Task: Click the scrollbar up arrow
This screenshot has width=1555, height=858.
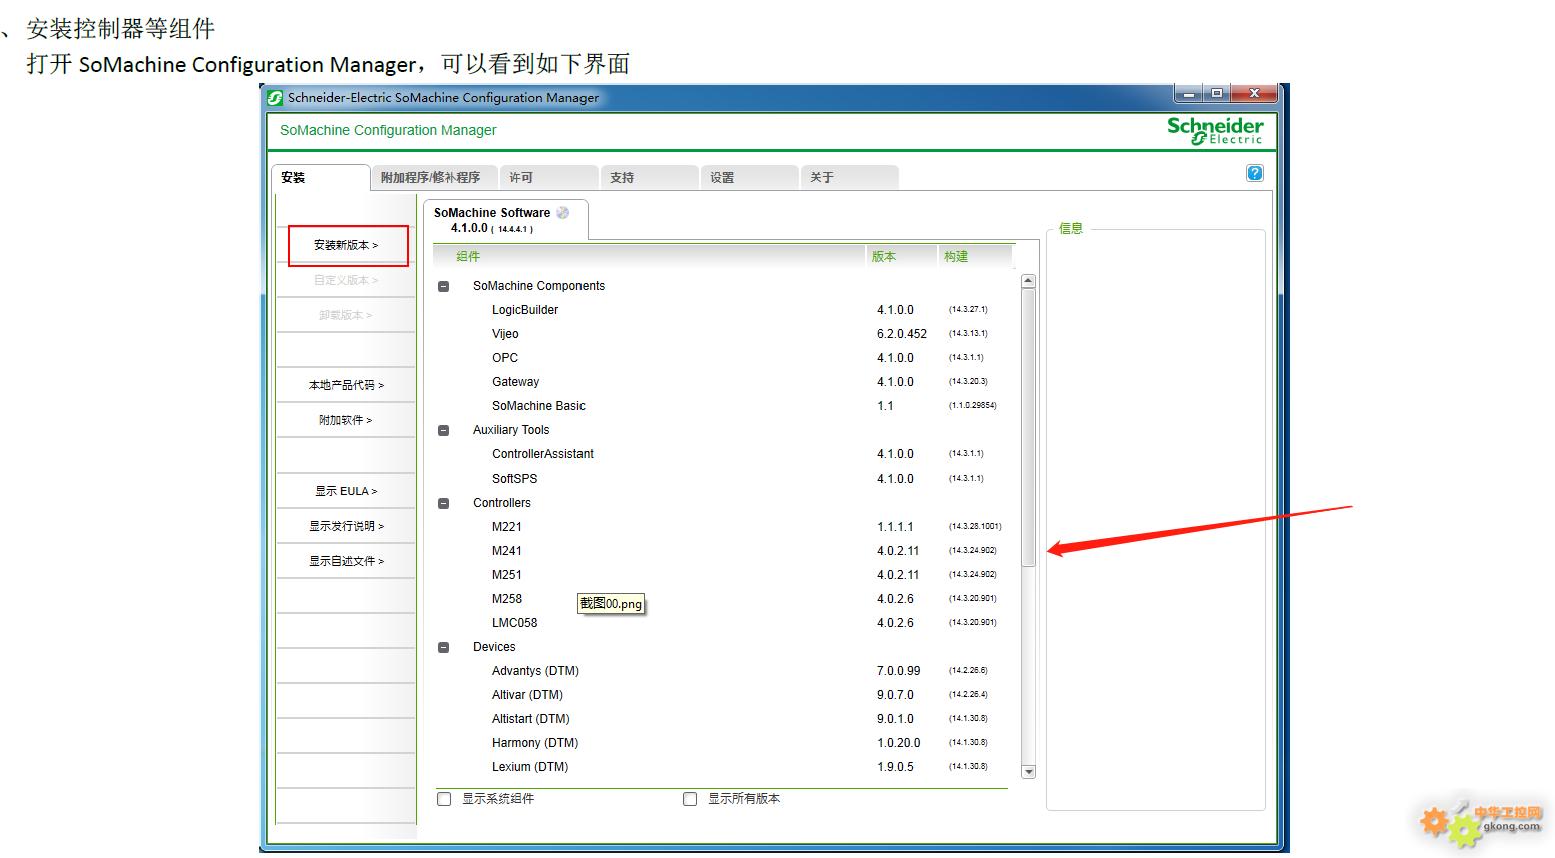Action: pyautogui.click(x=1028, y=281)
